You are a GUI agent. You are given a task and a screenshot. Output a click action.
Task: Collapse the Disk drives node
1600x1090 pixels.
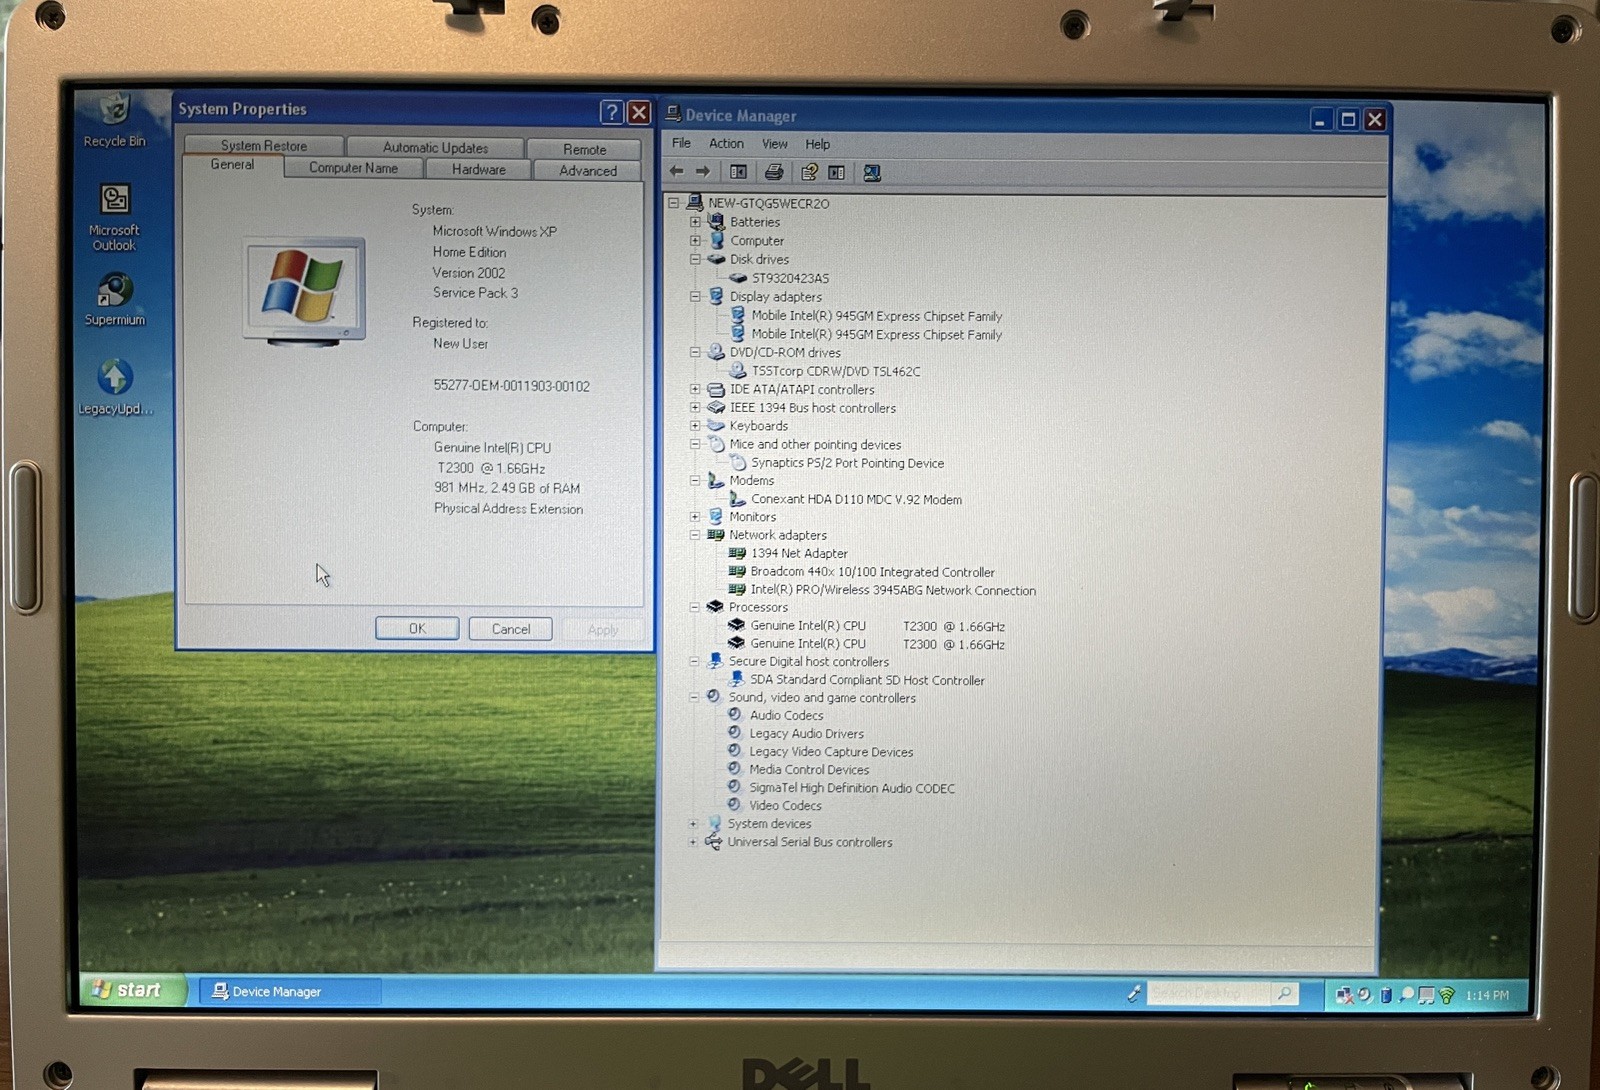click(695, 259)
